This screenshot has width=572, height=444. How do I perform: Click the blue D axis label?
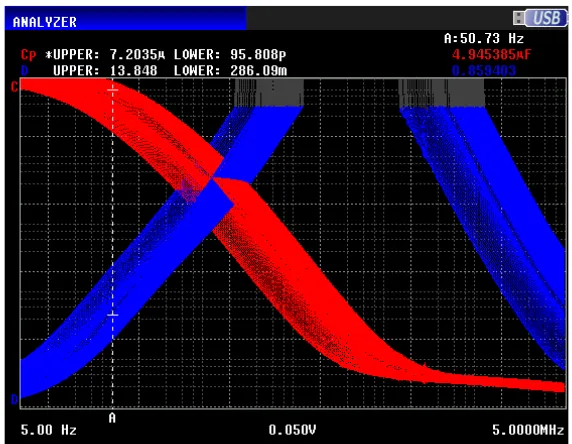pyautogui.click(x=14, y=399)
